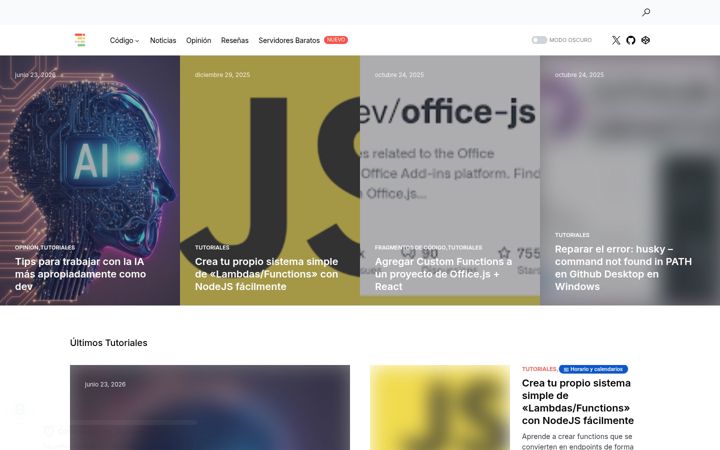Click the first octubre 24, 2025 date on Office.js card
The image size is (720, 450).
399,75
